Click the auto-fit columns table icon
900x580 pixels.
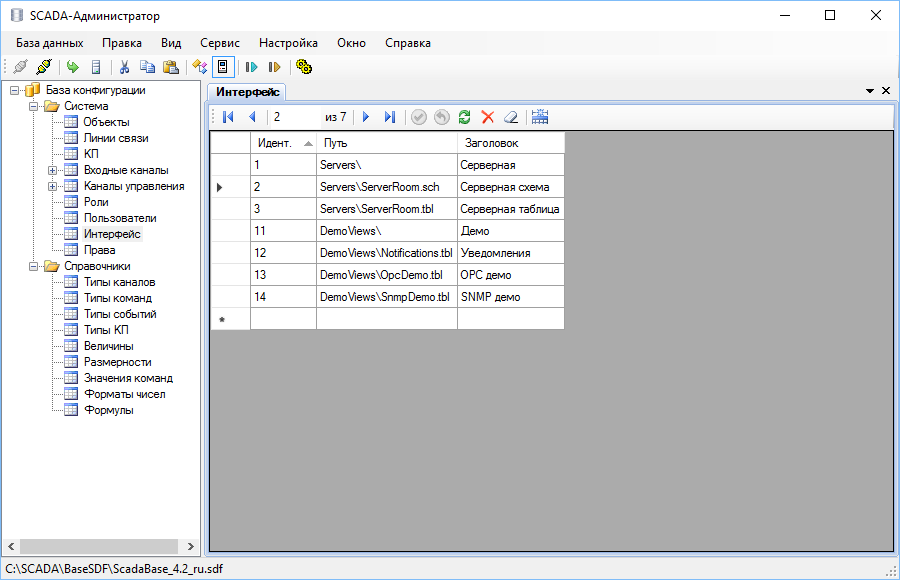[x=540, y=117]
